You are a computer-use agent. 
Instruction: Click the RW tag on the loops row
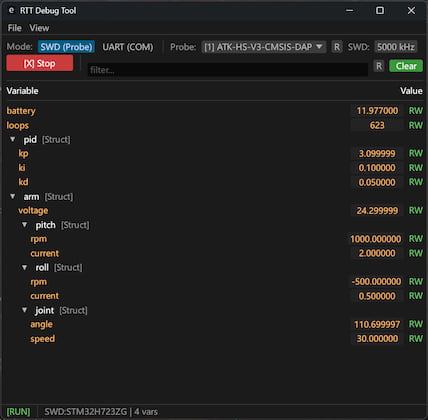[416, 125]
